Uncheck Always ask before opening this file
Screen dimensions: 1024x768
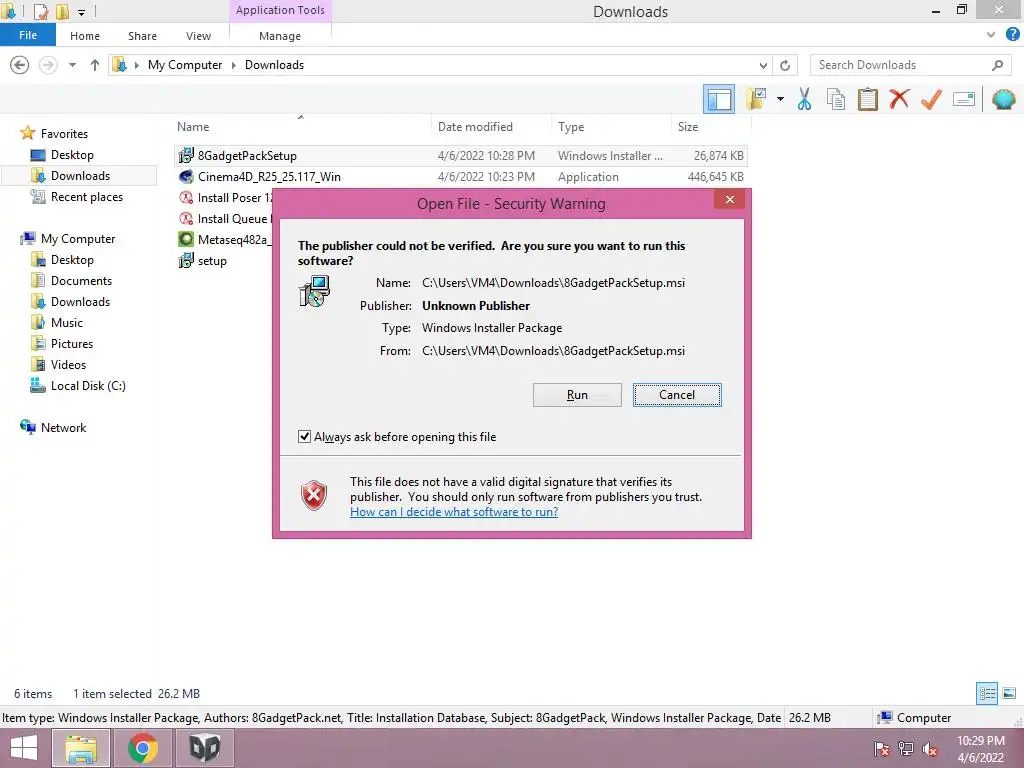point(304,436)
